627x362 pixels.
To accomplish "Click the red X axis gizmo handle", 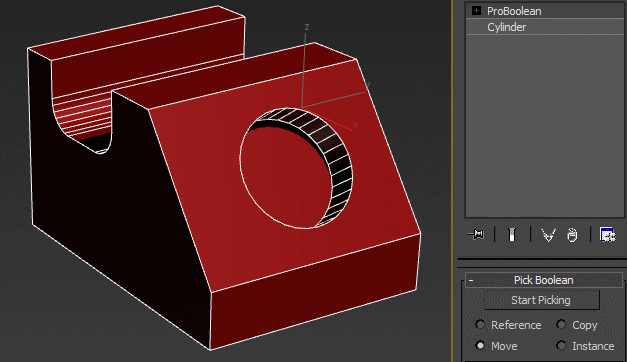I will click(x=355, y=125).
